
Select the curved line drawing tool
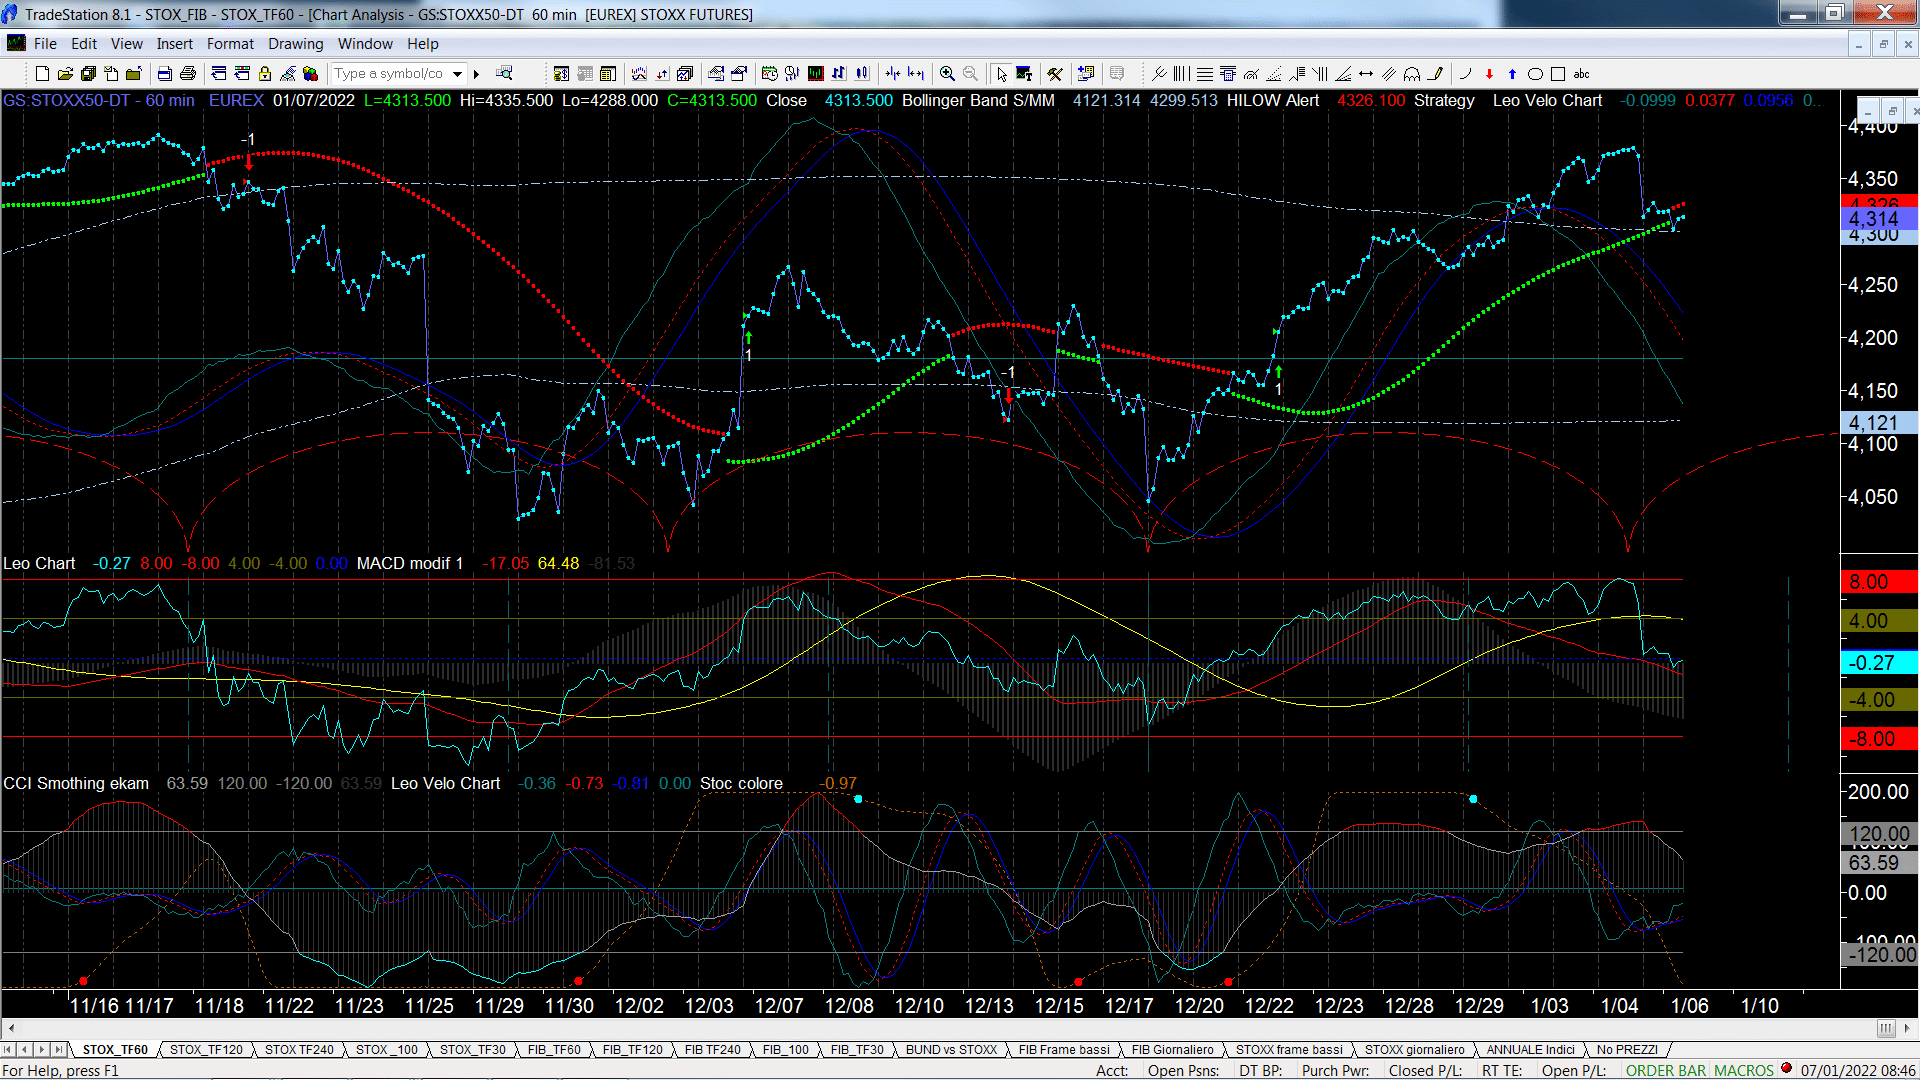1466,73
